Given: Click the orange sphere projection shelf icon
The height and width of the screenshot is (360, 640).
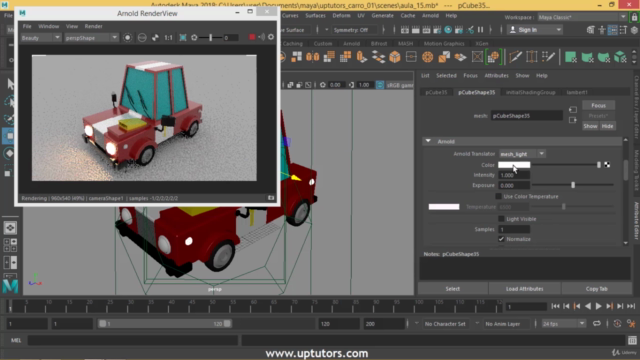Looking at the screenshot, I should (427, 57).
